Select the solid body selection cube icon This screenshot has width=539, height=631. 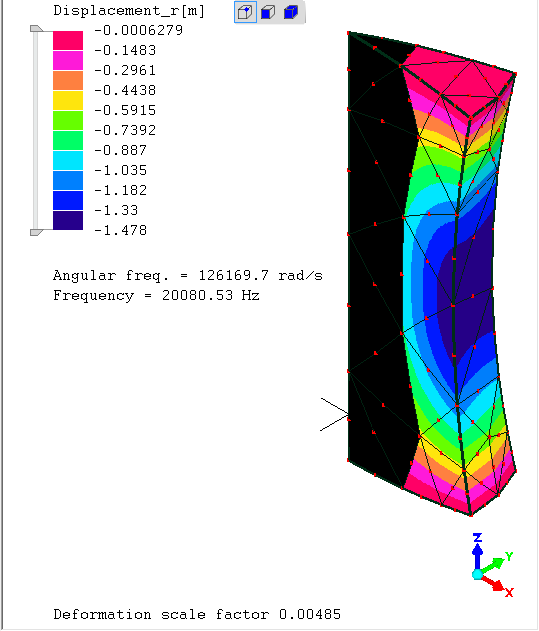[x=291, y=12]
